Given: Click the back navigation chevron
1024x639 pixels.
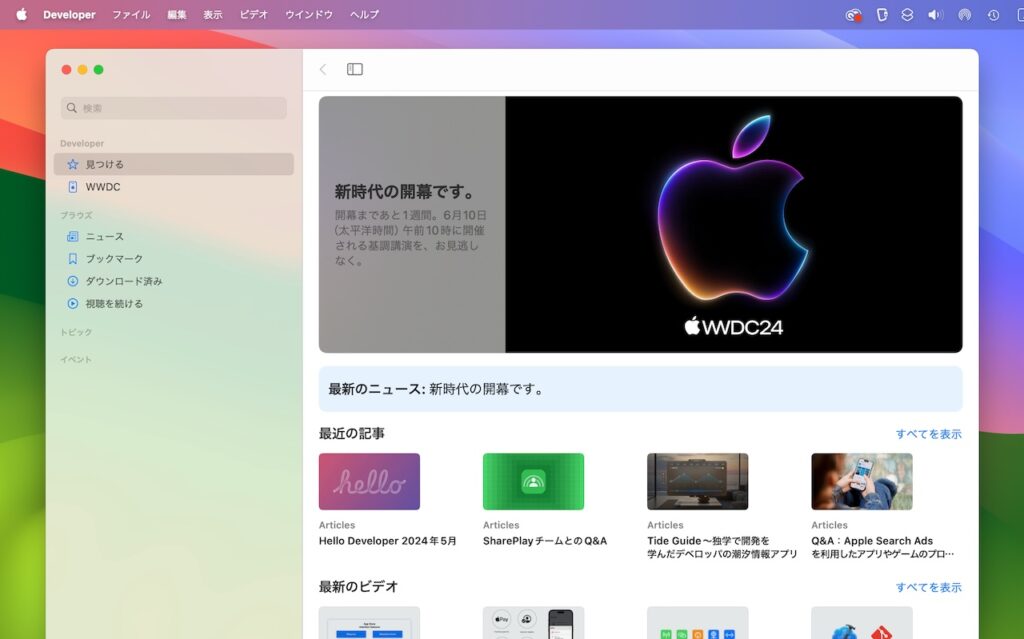Looking at the screenshot, I should (322, 69).
